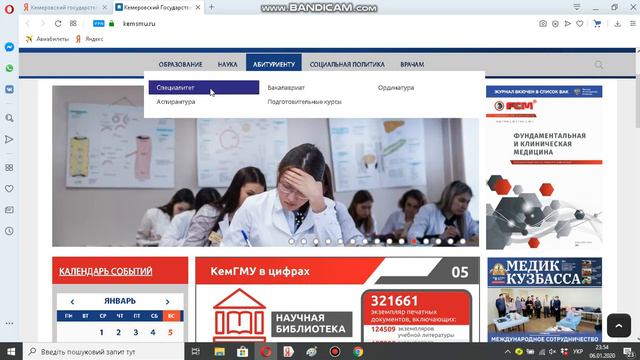View site security lock info
Viewport: 640px width, 360px height.
111,24
